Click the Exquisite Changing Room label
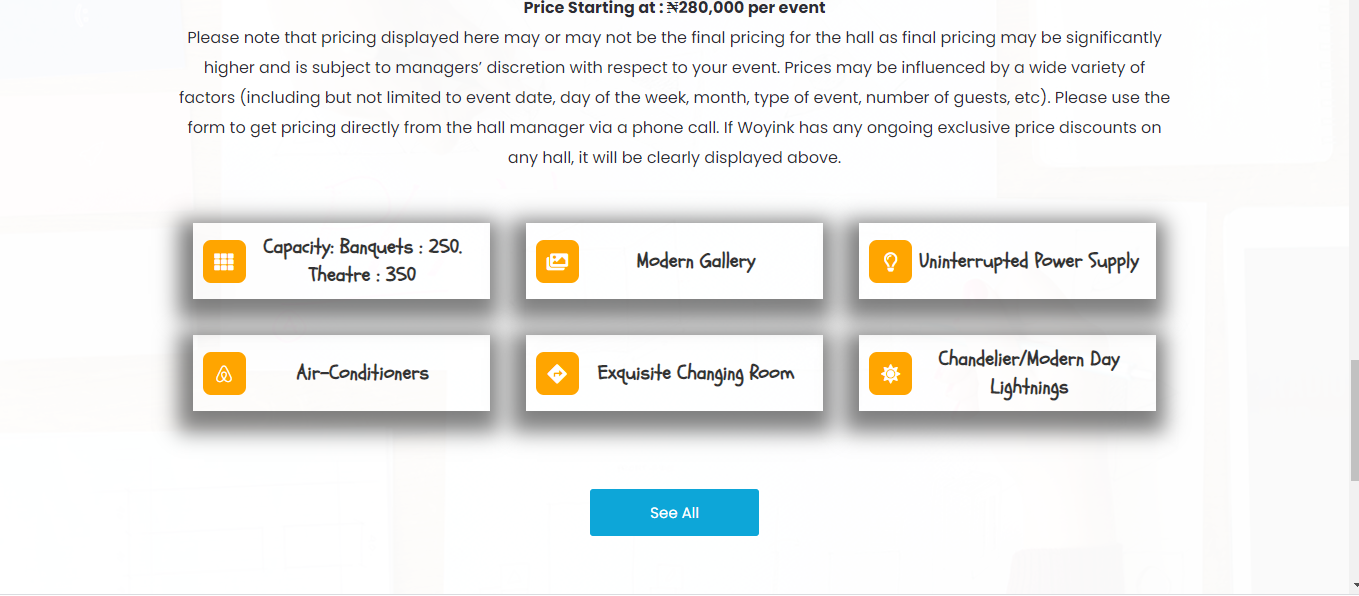 [696, 374]
